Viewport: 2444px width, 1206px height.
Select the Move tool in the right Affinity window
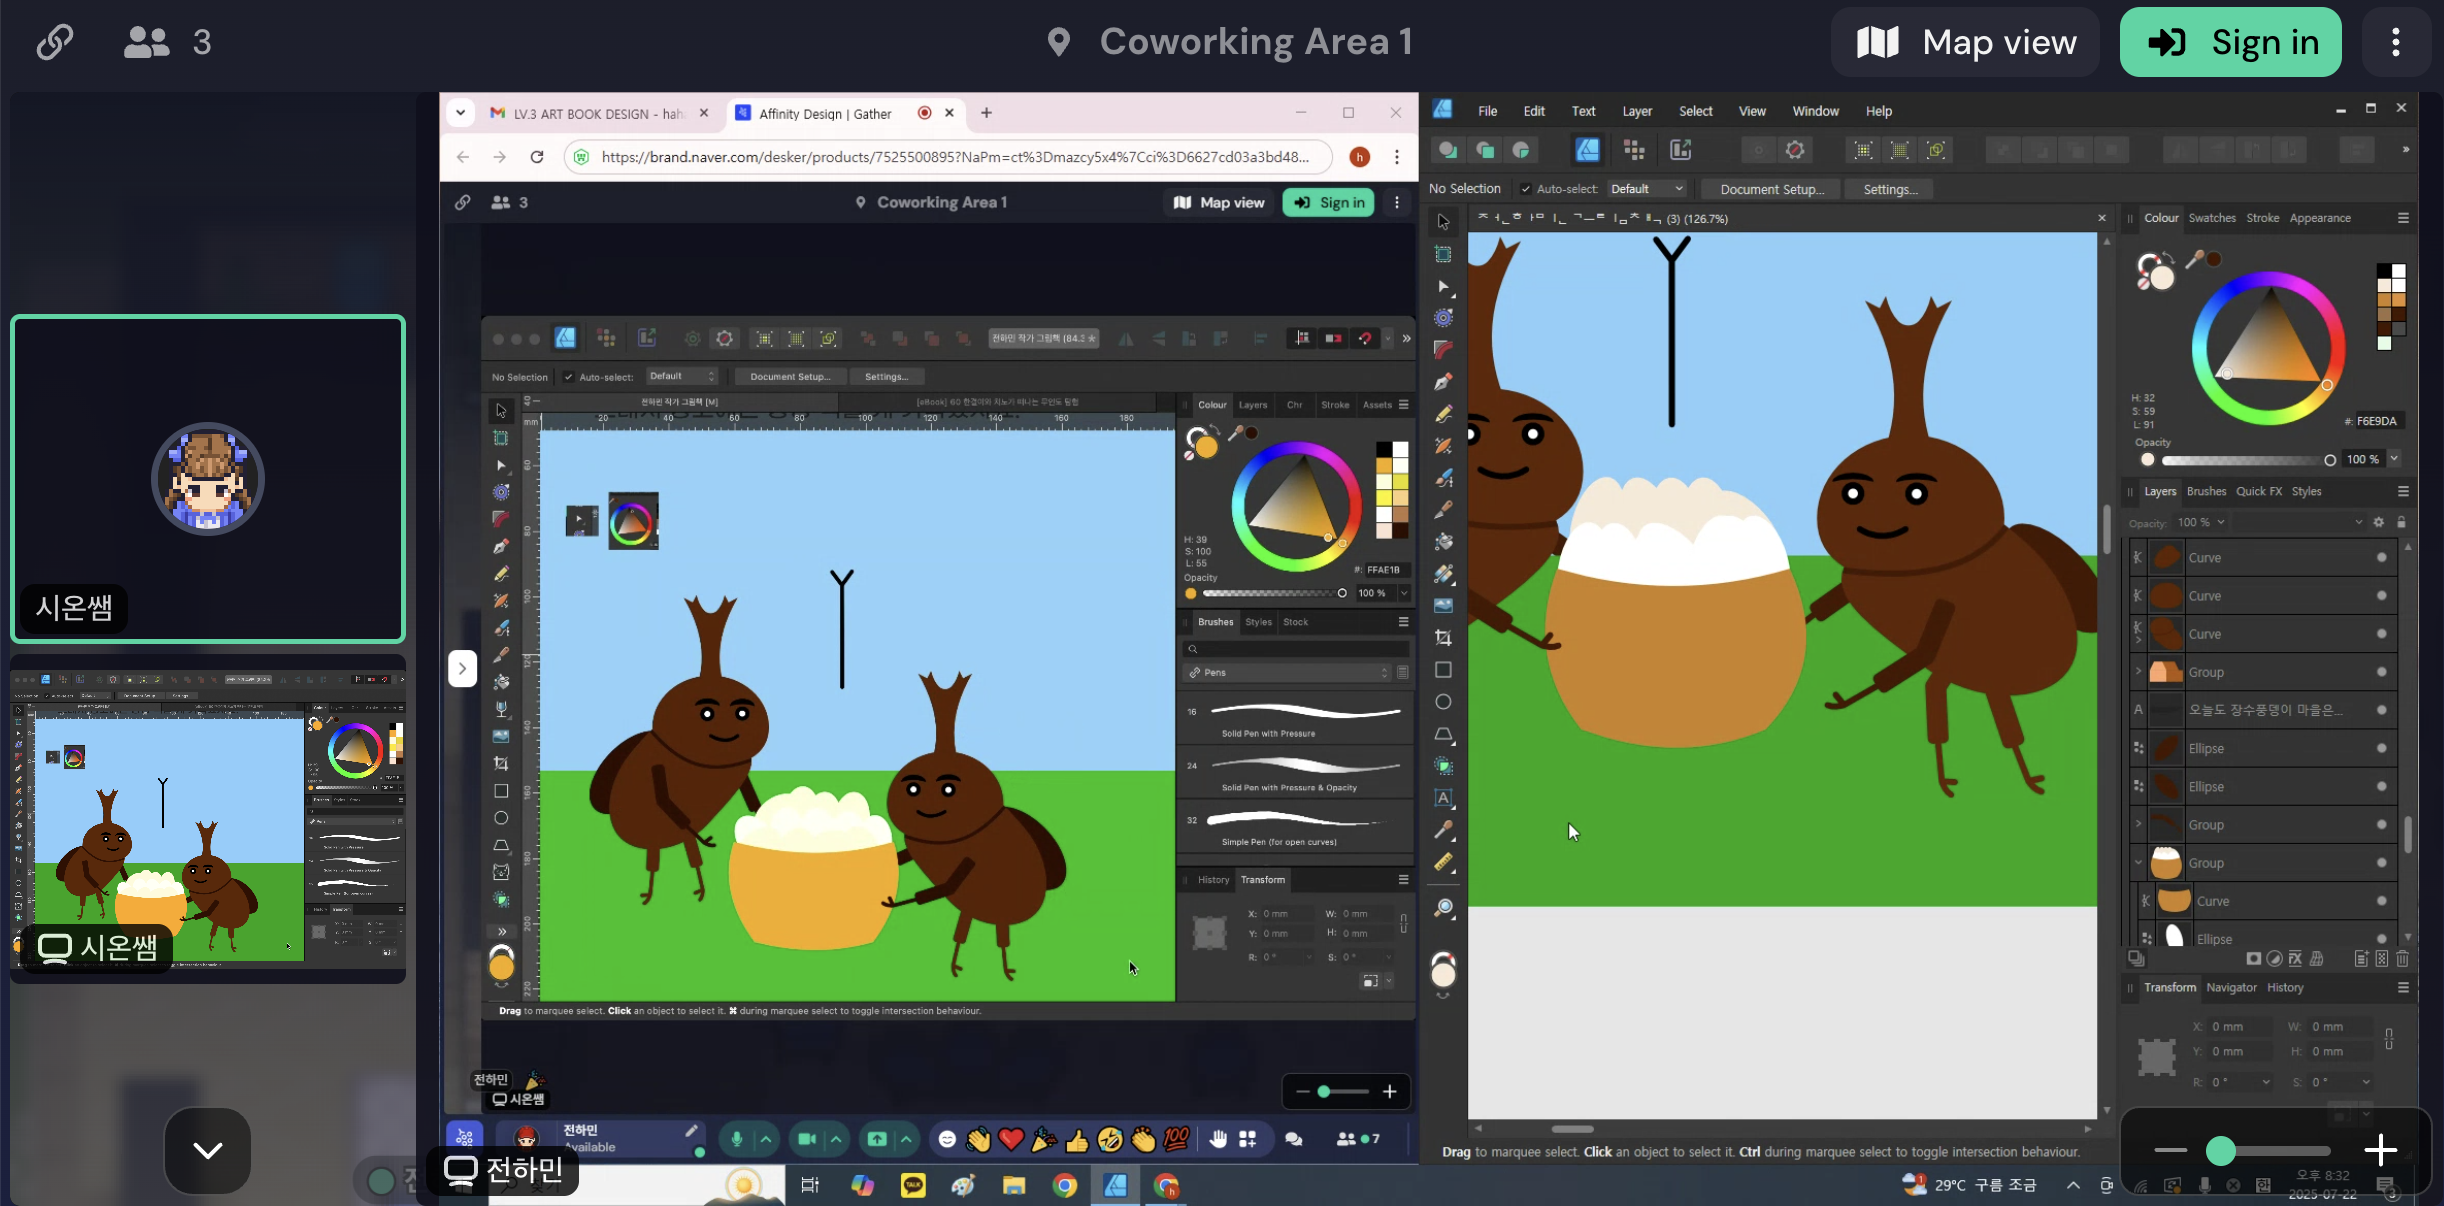1443,222
